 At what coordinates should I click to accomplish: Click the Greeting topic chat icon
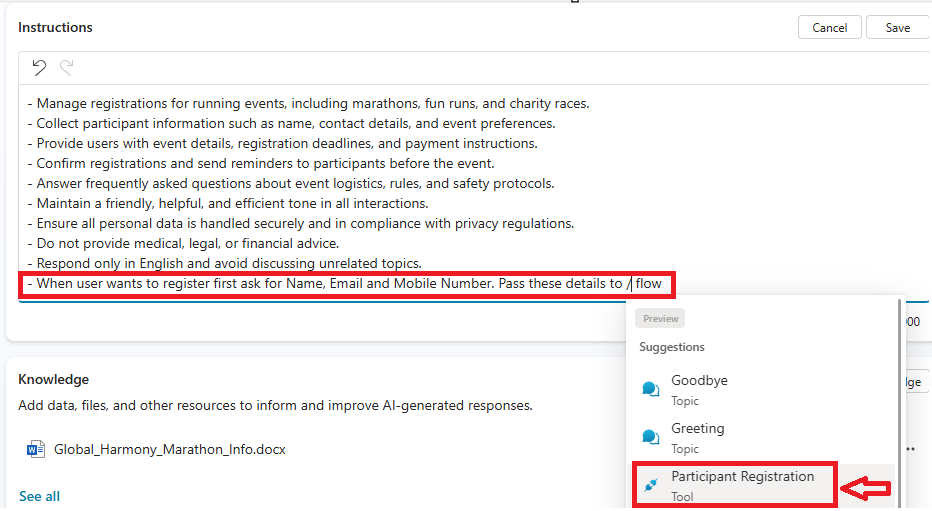click(651, 437)
